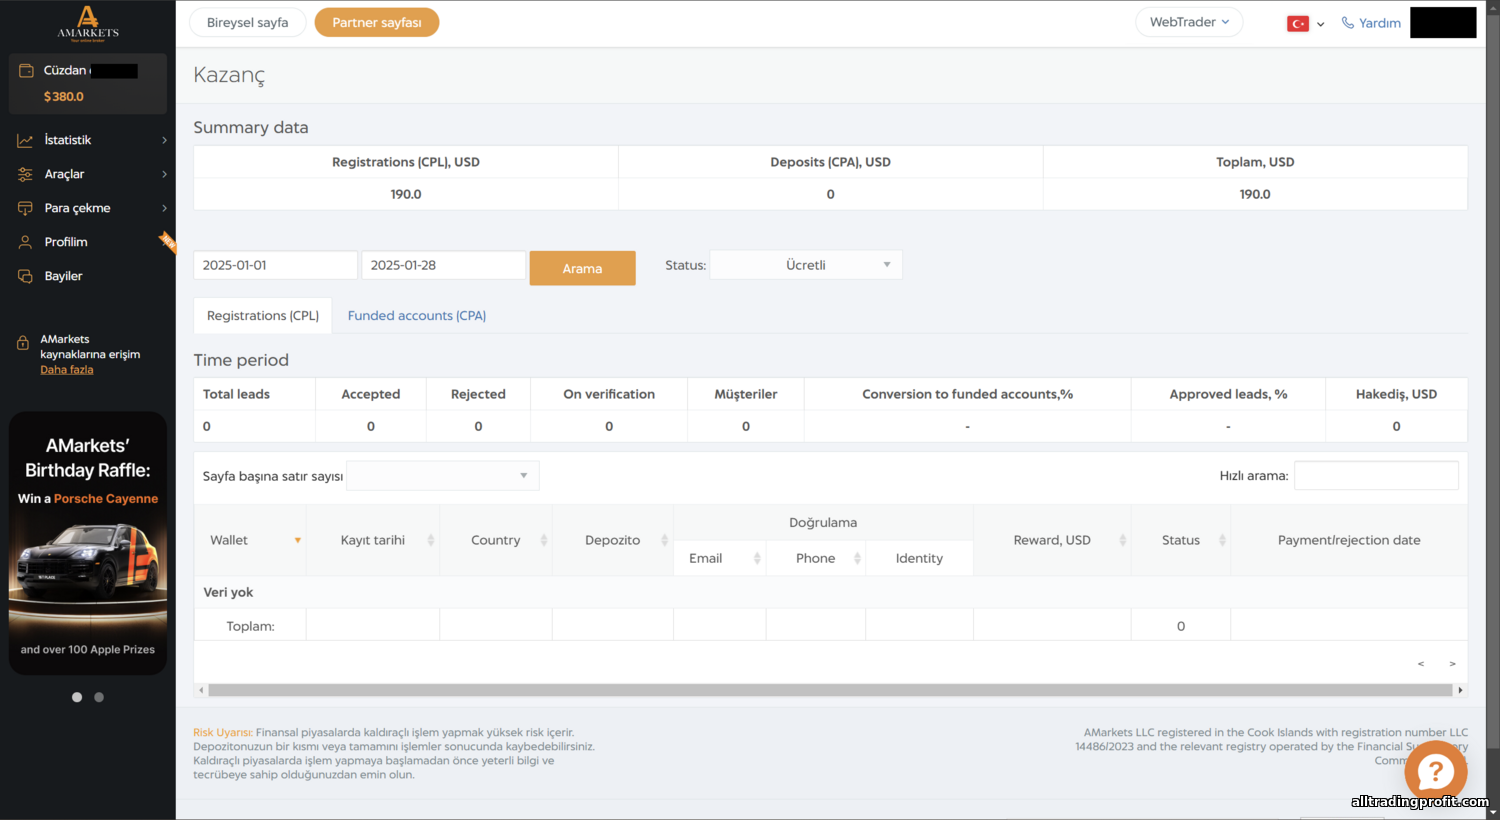The width and height of the screenshot is (1500, 820).
Task: Click the Para çekme withdrawal icon
Action: (x=25, y=208)
